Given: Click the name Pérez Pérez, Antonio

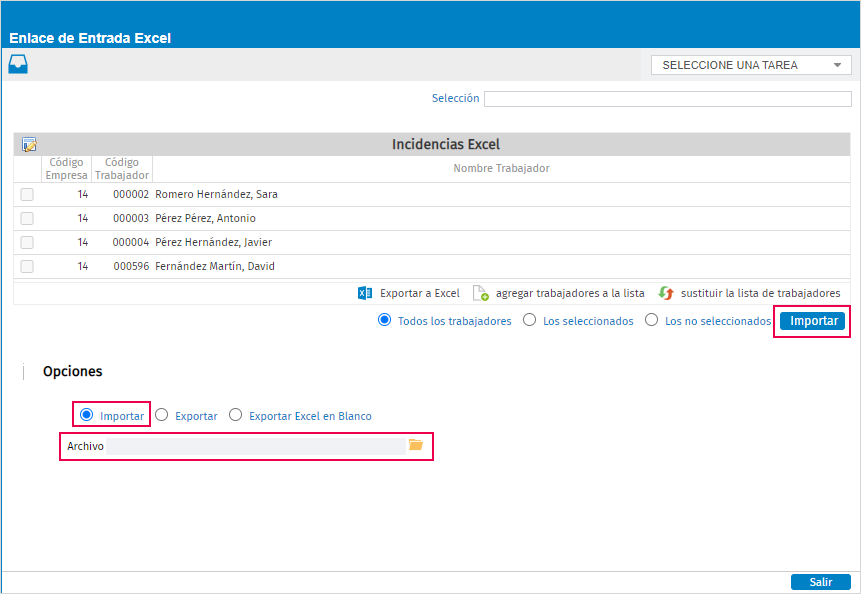Looking at the screenshot, I should tap(205, 218).
